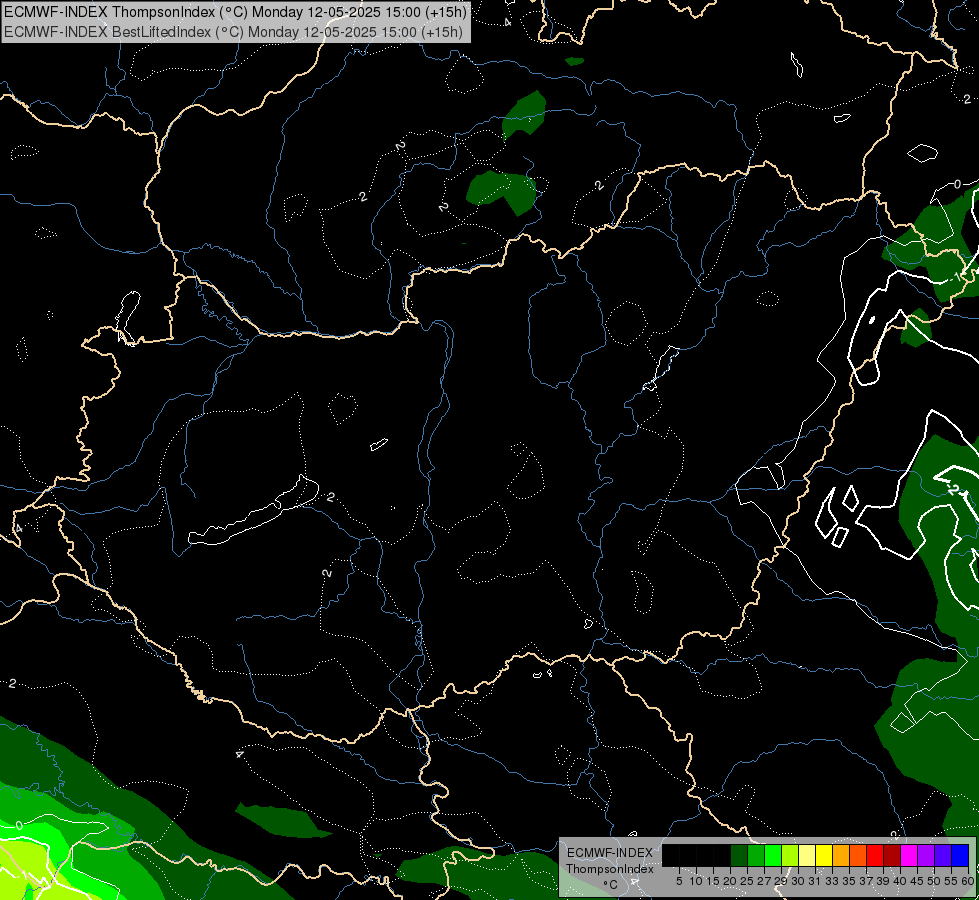979x900 pixels.
Task: Click the ThompsonIndex label in the legend
Action: tap(610, 869)
